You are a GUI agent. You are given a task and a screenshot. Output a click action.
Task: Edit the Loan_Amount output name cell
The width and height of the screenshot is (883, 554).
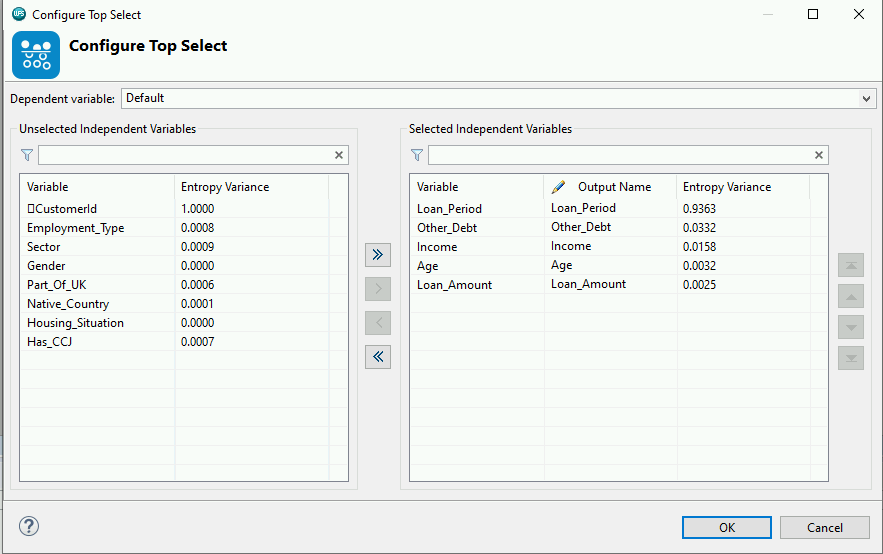click(610, 284)
